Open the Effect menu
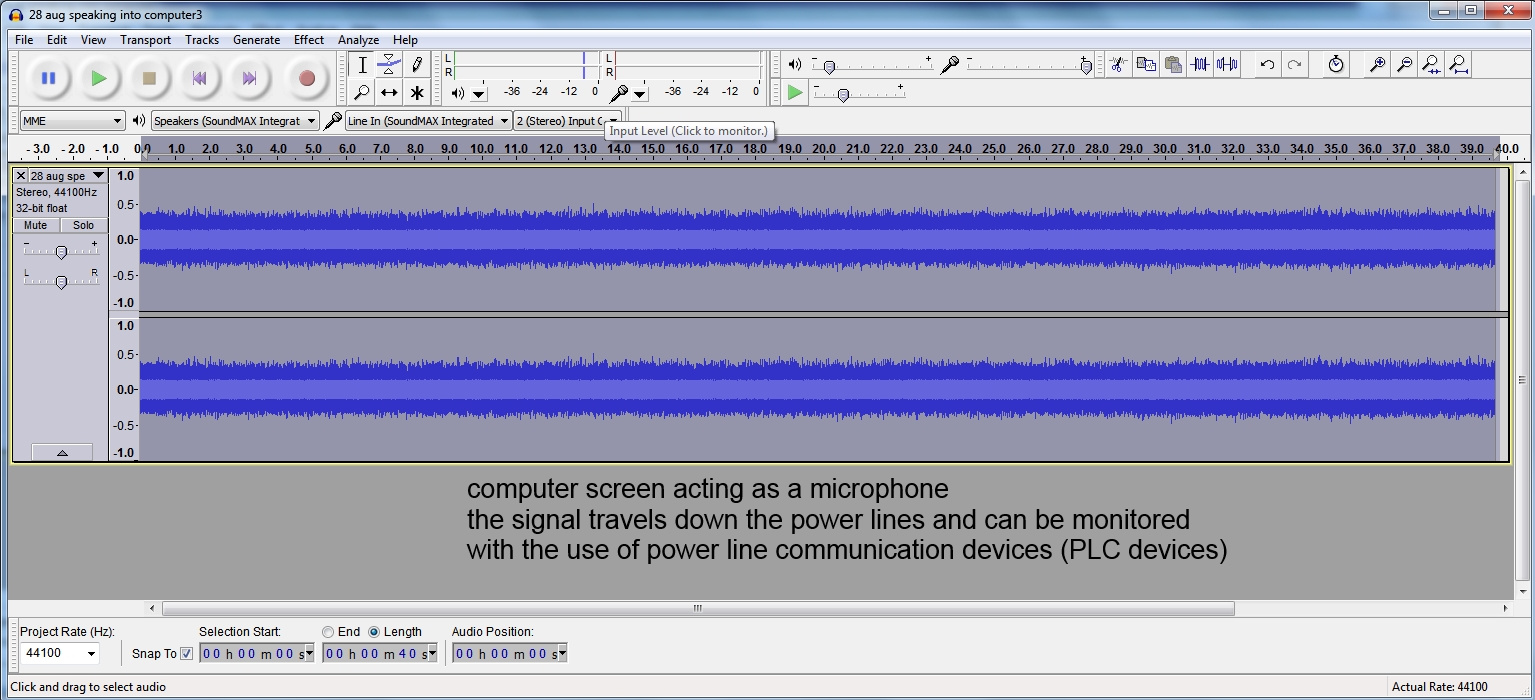Image resolution: width=1535 pixels, height=700 pixels. pyautogui.click(x=308, y=40)
